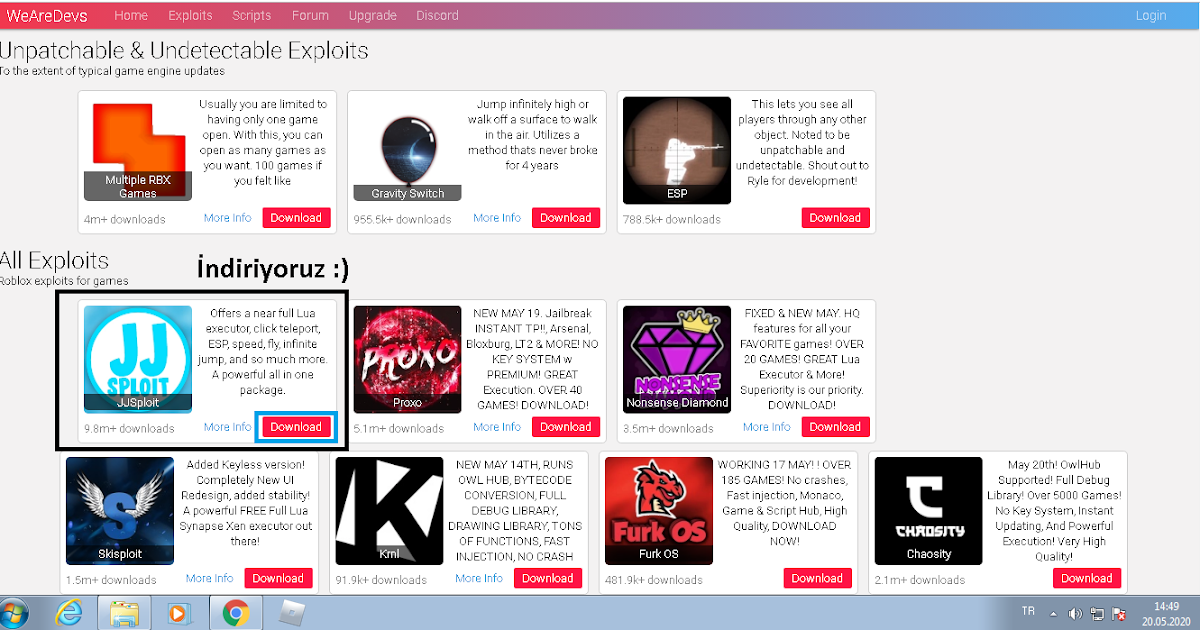Open the Krnl exploit logo image
1200x630 pixels.
[389, 511]
